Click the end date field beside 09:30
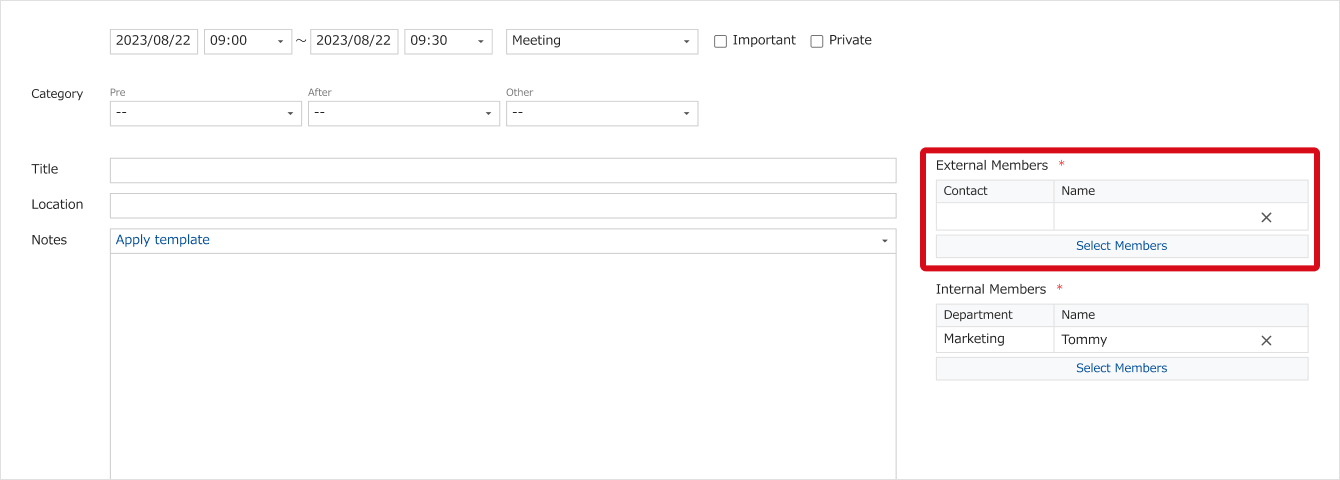The image size is (1340, 480). coord(354,41)
